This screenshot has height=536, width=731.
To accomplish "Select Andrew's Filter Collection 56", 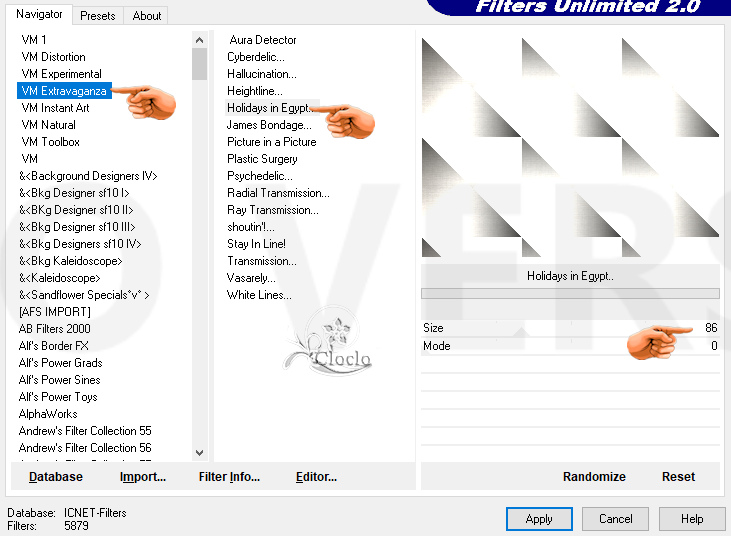I will pos(85,448).
